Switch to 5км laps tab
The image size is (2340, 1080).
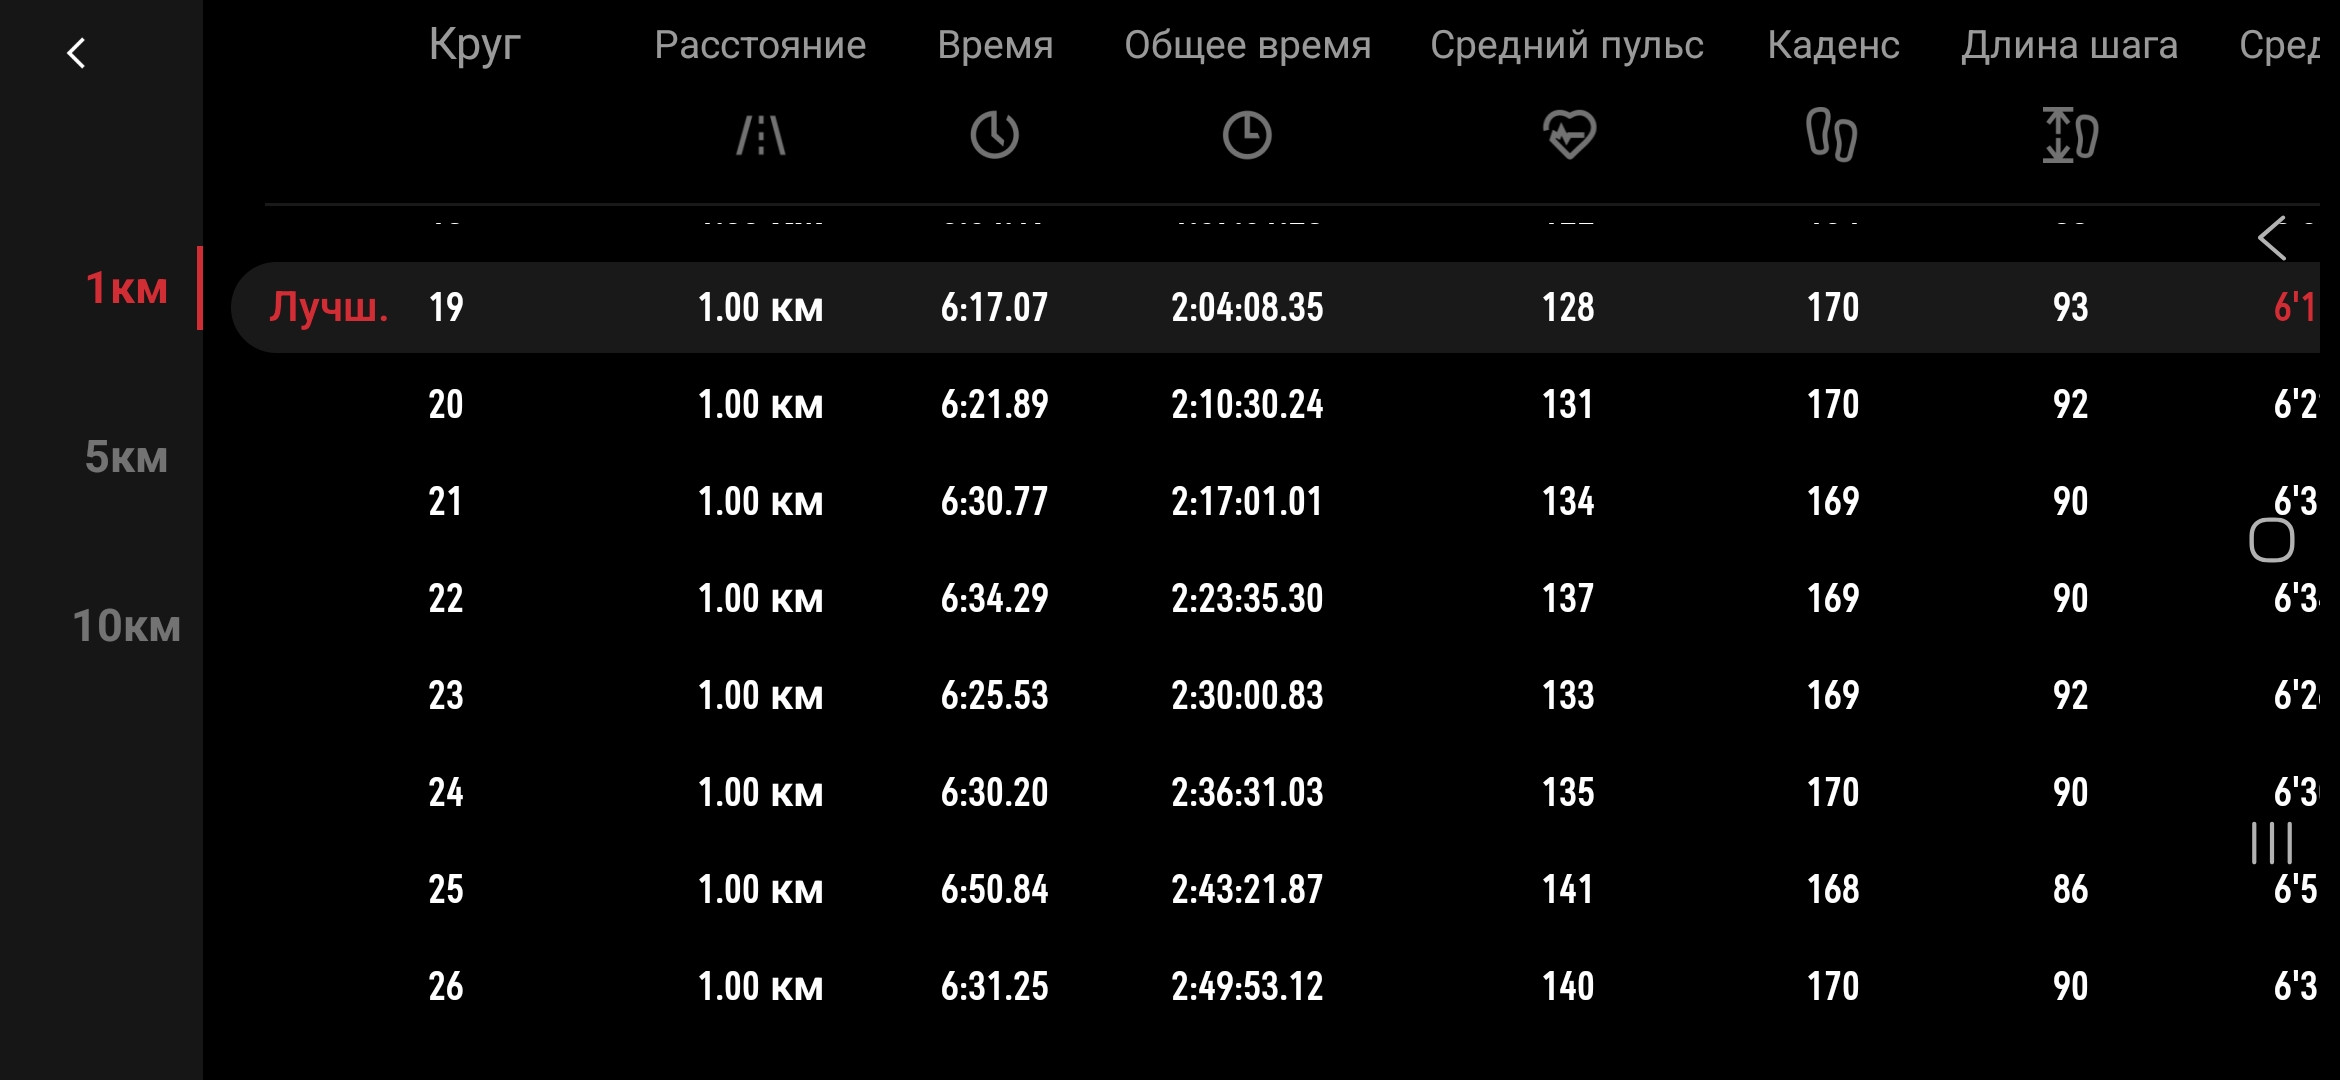coord(126,457)
